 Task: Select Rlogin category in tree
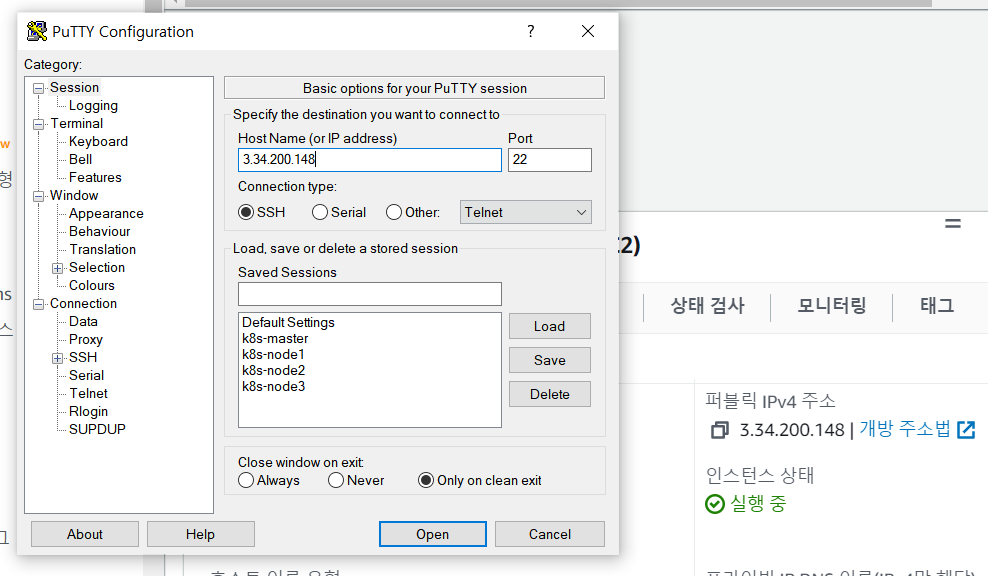(88, 411)
